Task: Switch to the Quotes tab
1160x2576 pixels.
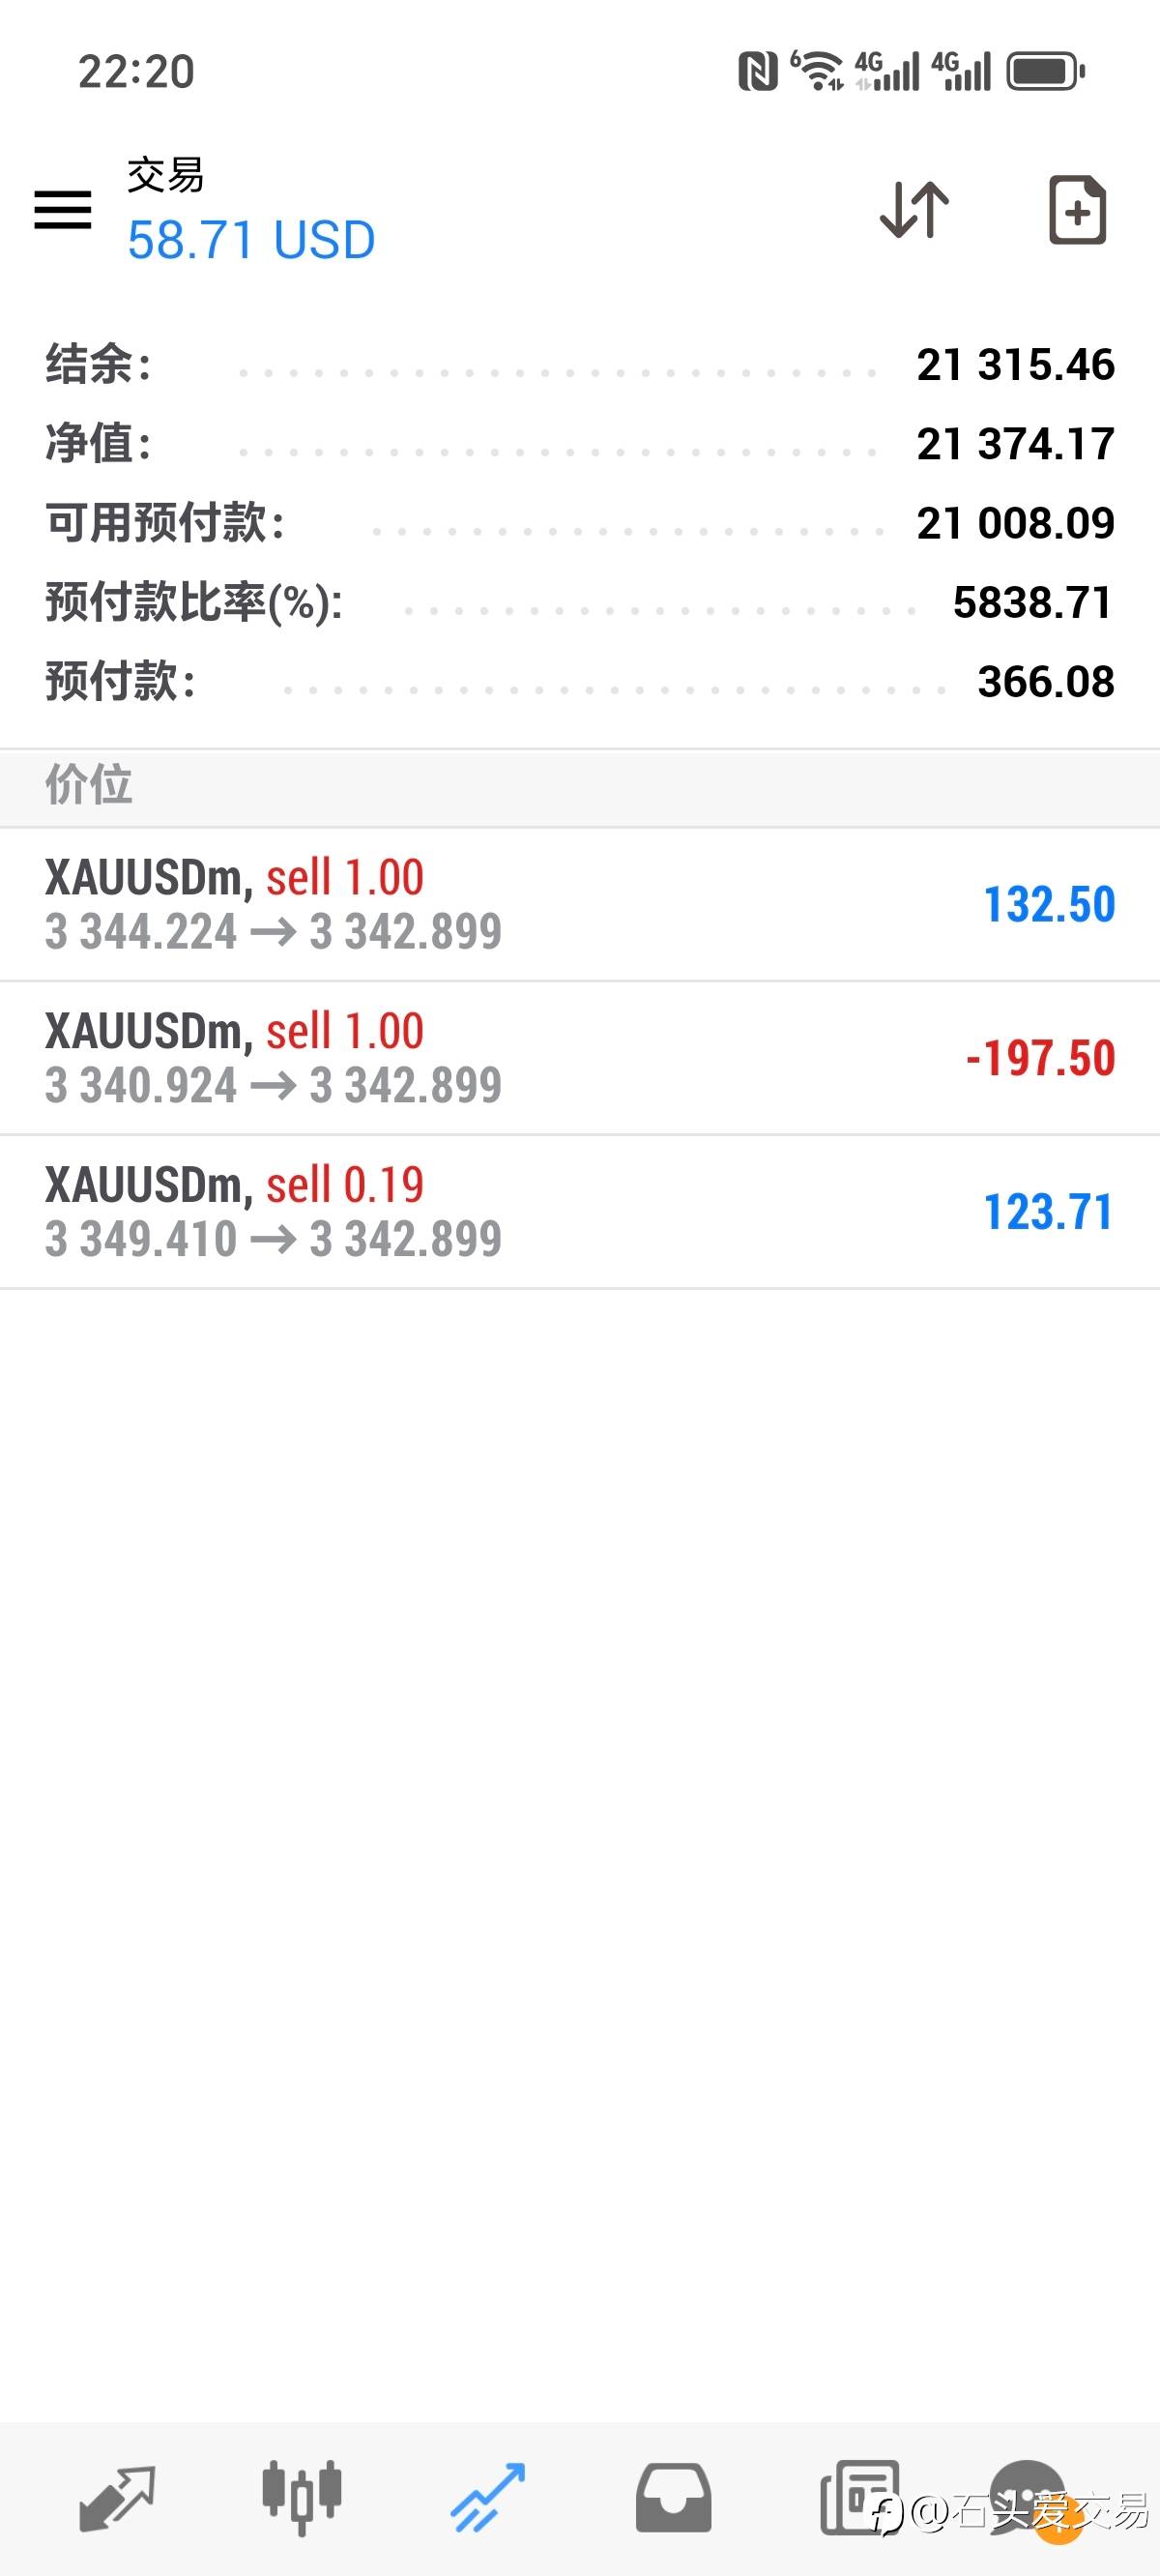Action: click(x=116, y=2498)
